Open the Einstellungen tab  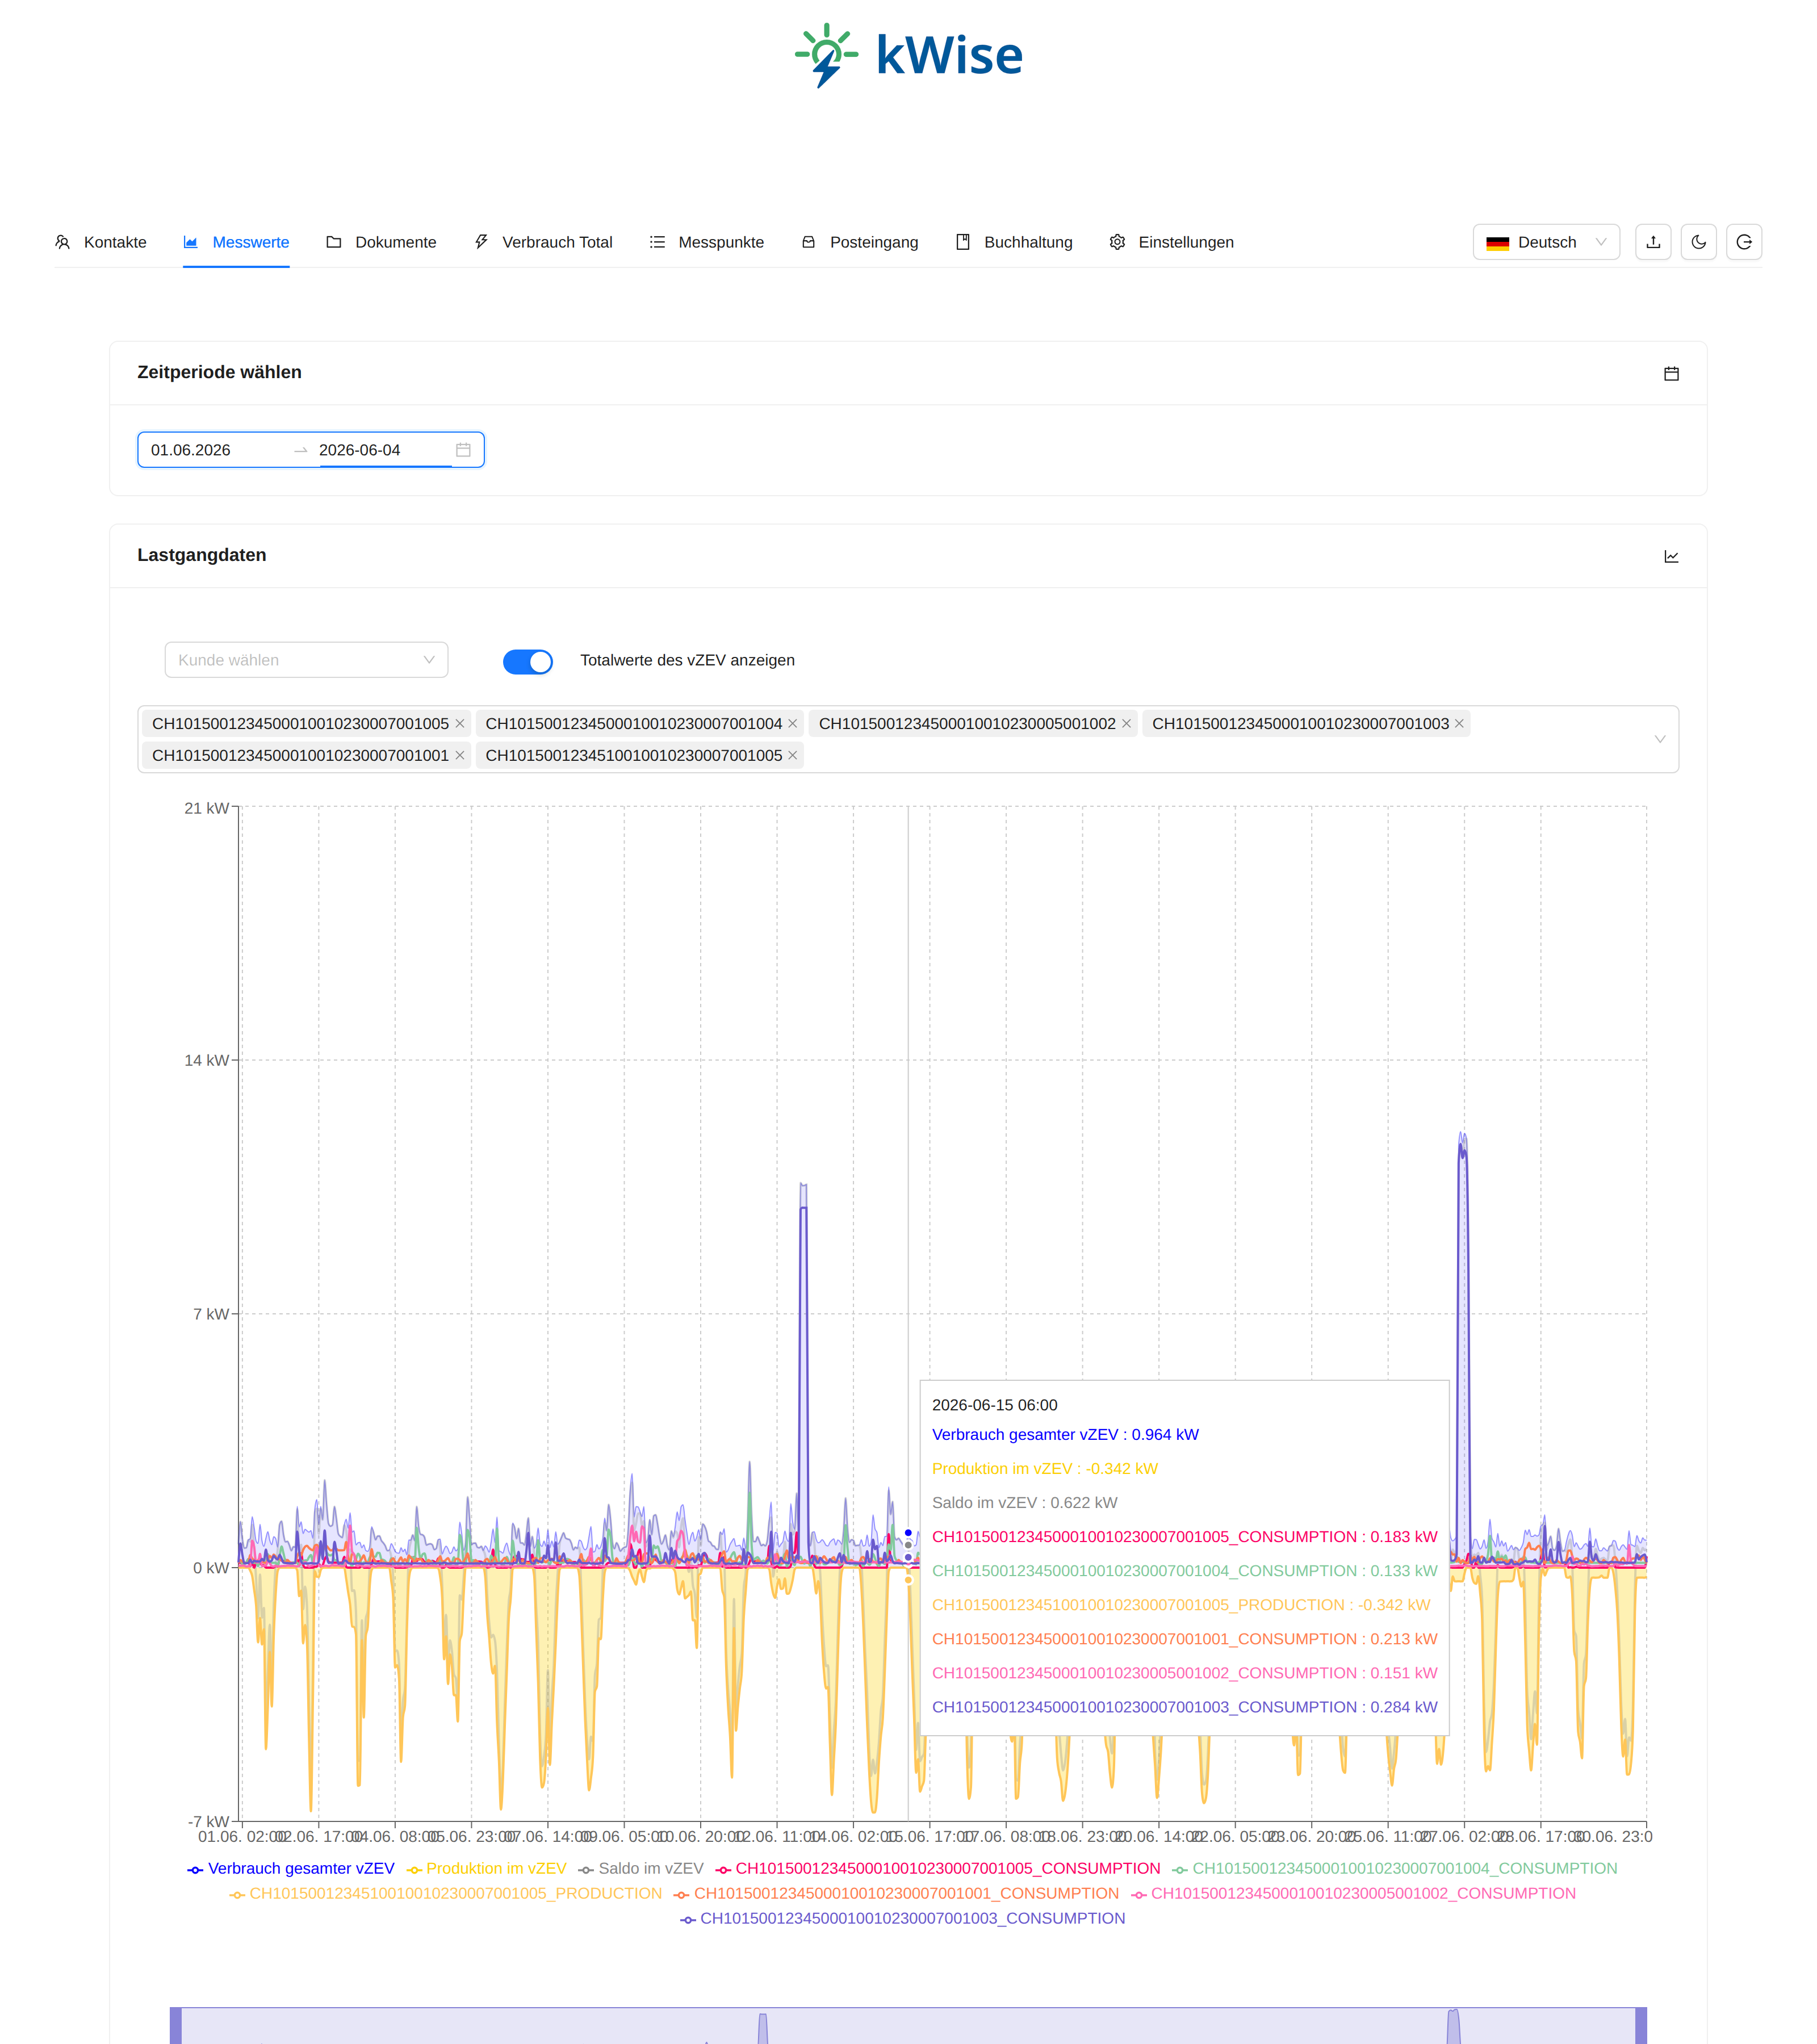point(1171,242)
